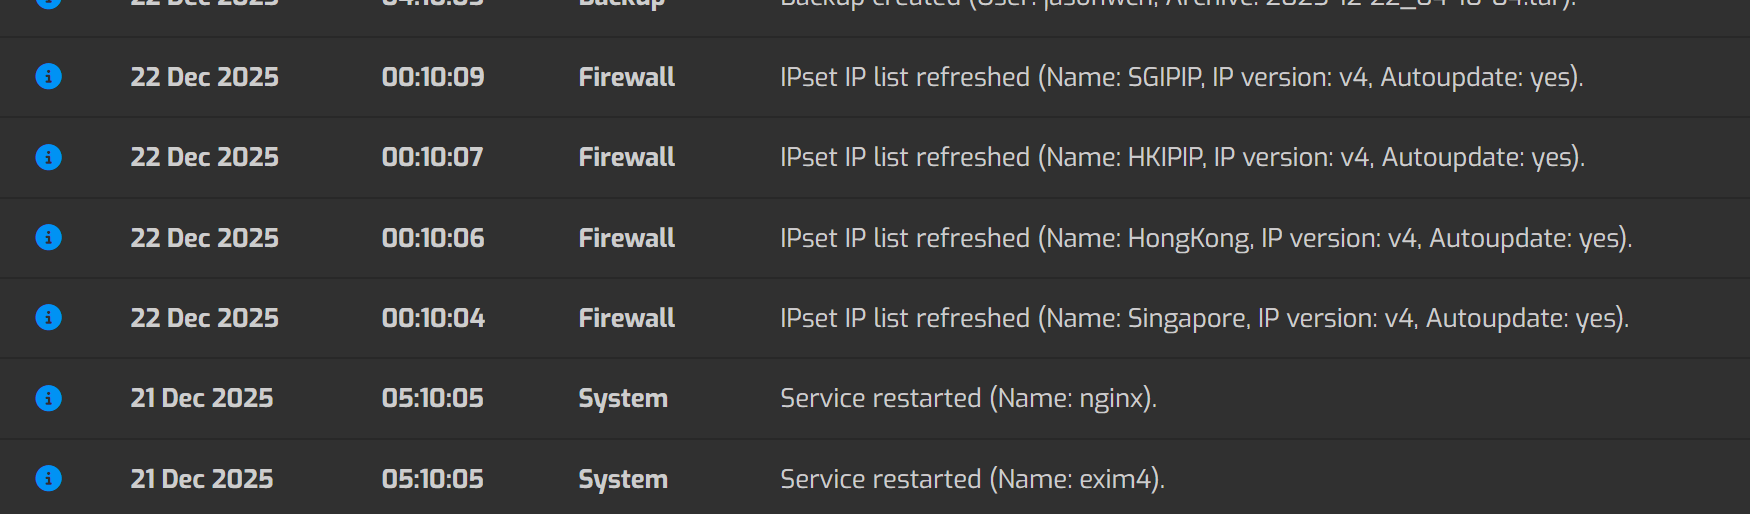Click the 00:10:06 time value
1750x514 pixels.
(x=433, y=238)
